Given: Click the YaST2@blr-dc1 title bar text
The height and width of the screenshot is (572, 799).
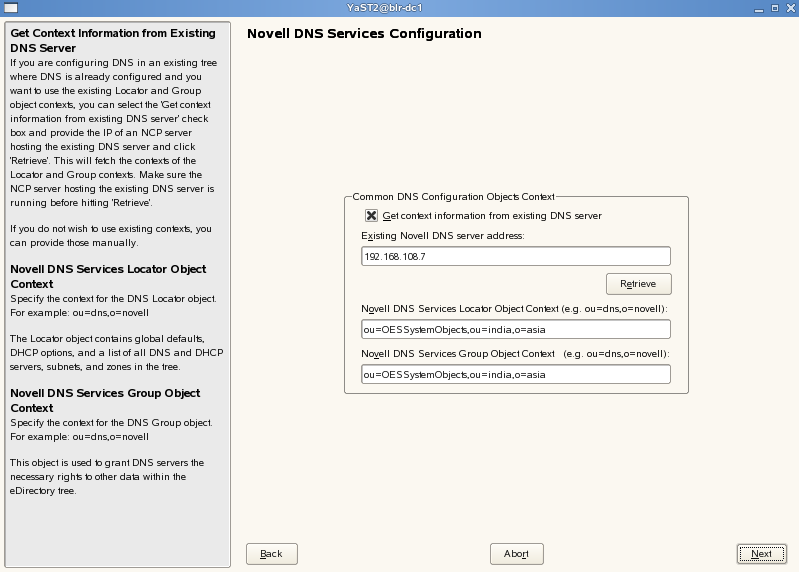Looking at the screenshot, I should 399,7.
